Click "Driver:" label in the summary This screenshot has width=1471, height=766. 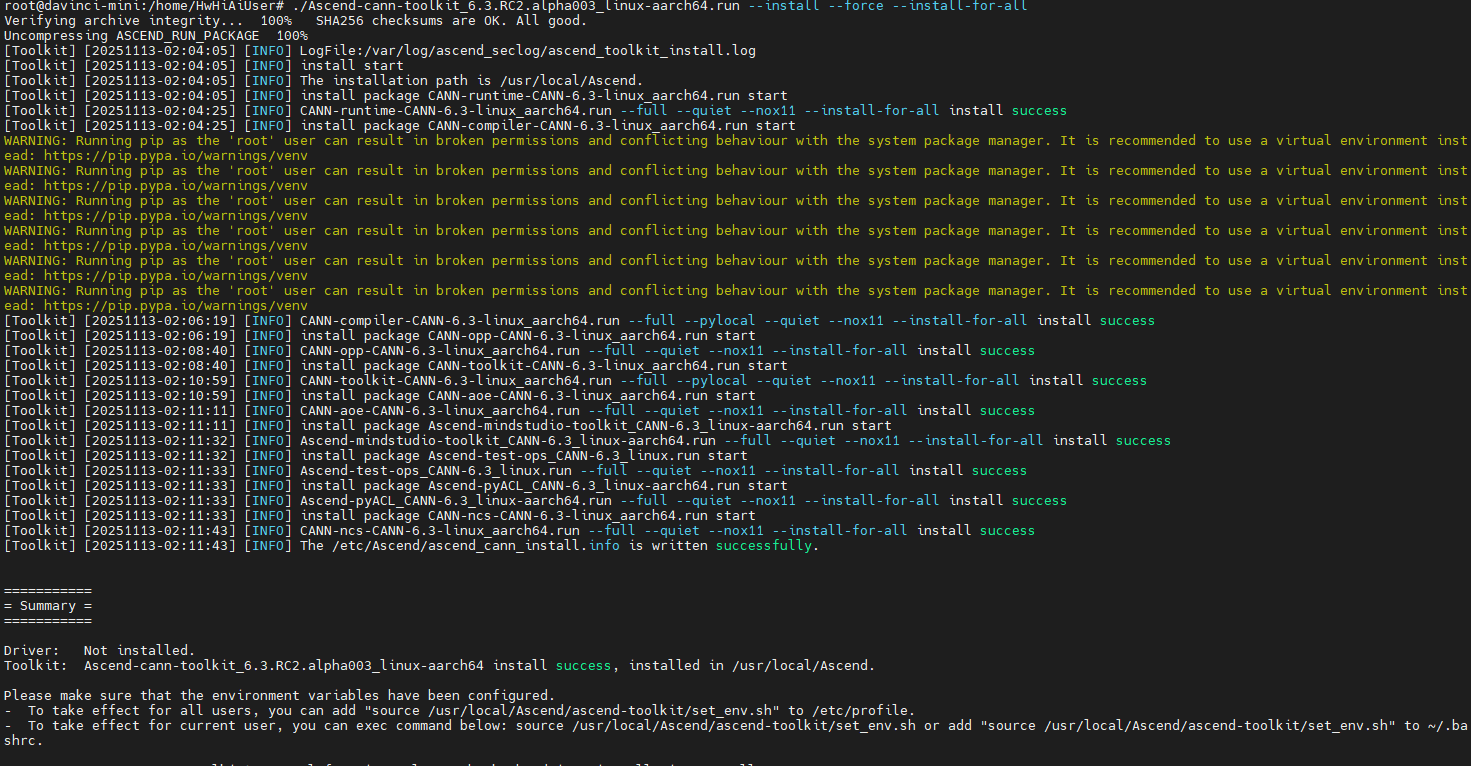pyautogui.click(x=32, y=650)
